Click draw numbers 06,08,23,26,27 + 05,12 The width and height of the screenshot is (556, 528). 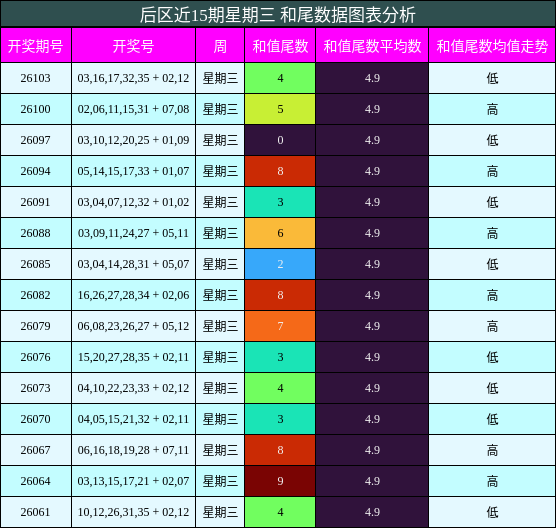click(x=133, y=326)
